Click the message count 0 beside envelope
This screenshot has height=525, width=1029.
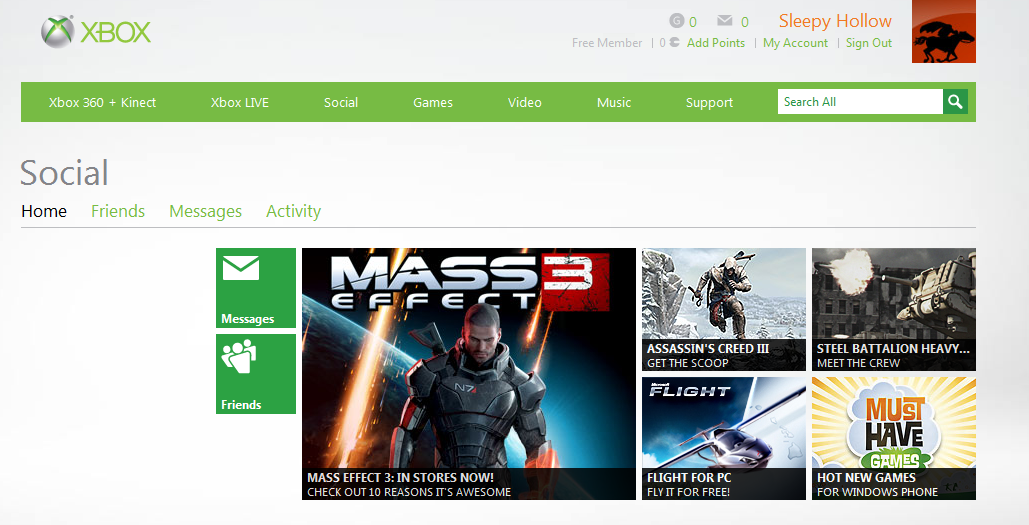[x=745, y=22]
